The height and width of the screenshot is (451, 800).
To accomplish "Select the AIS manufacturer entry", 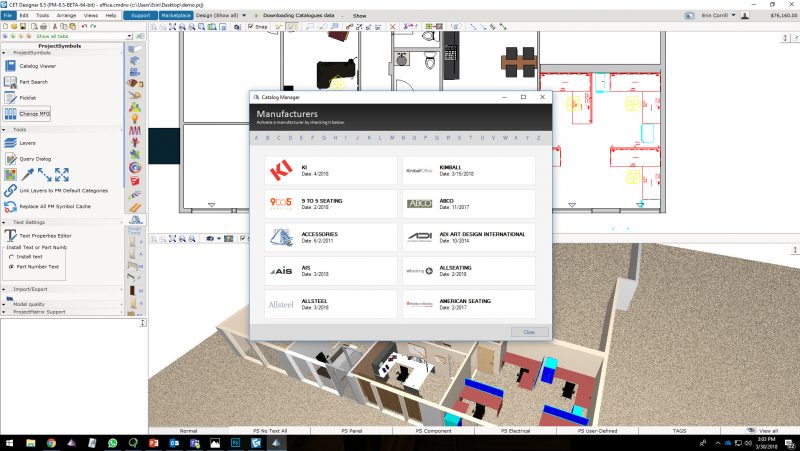I will (x=331, y=270).
